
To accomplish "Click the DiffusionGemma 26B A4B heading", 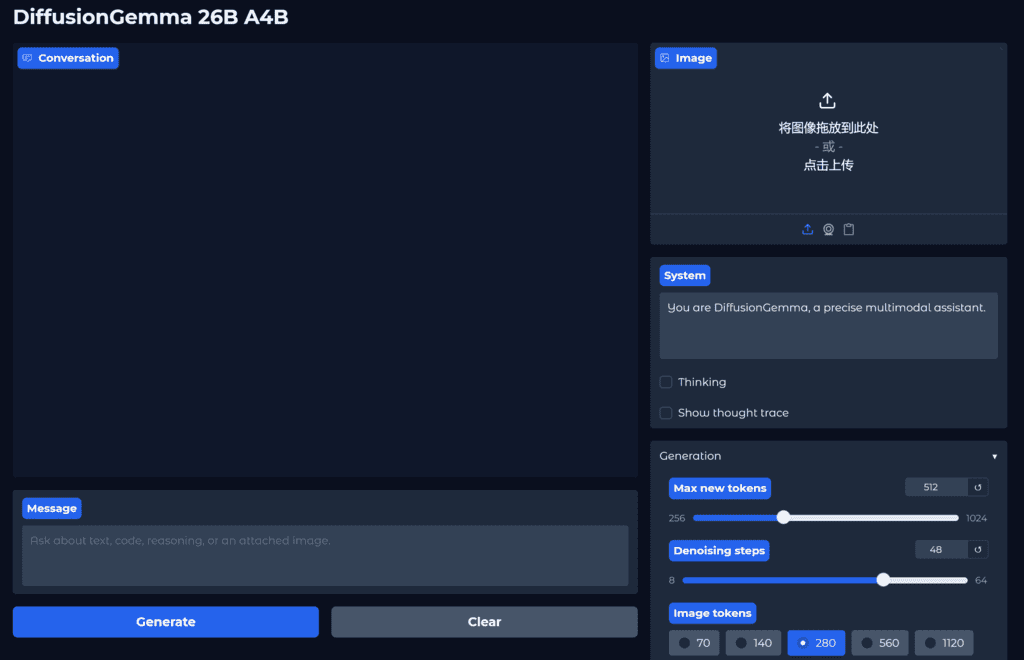I will point(150,17).
